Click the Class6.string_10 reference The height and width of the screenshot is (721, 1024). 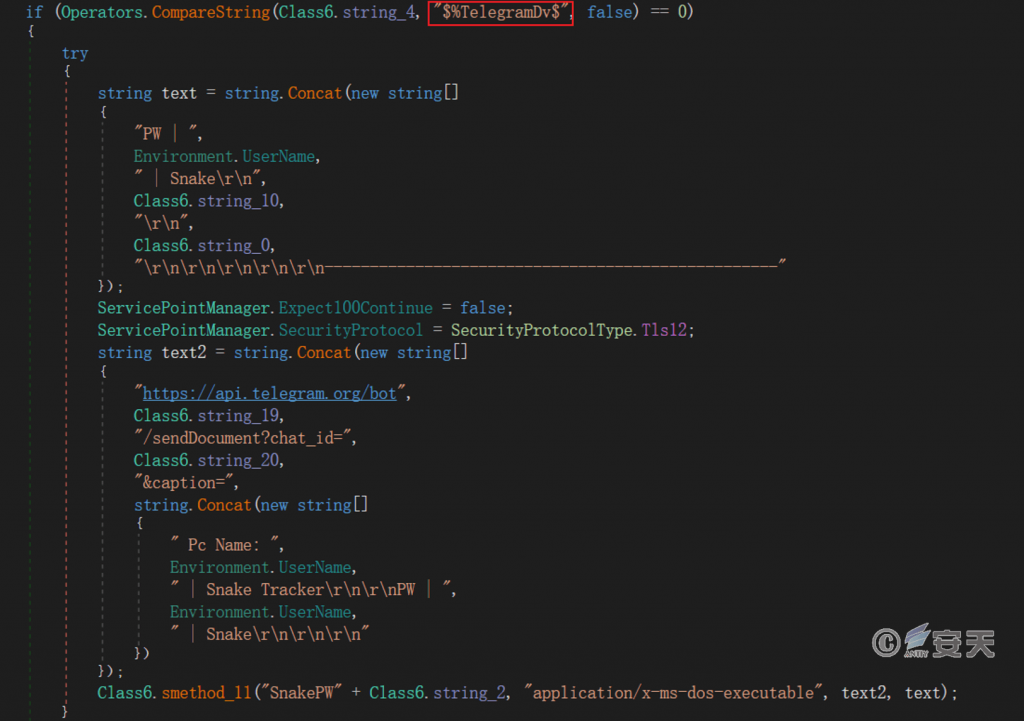coord(206,200)
